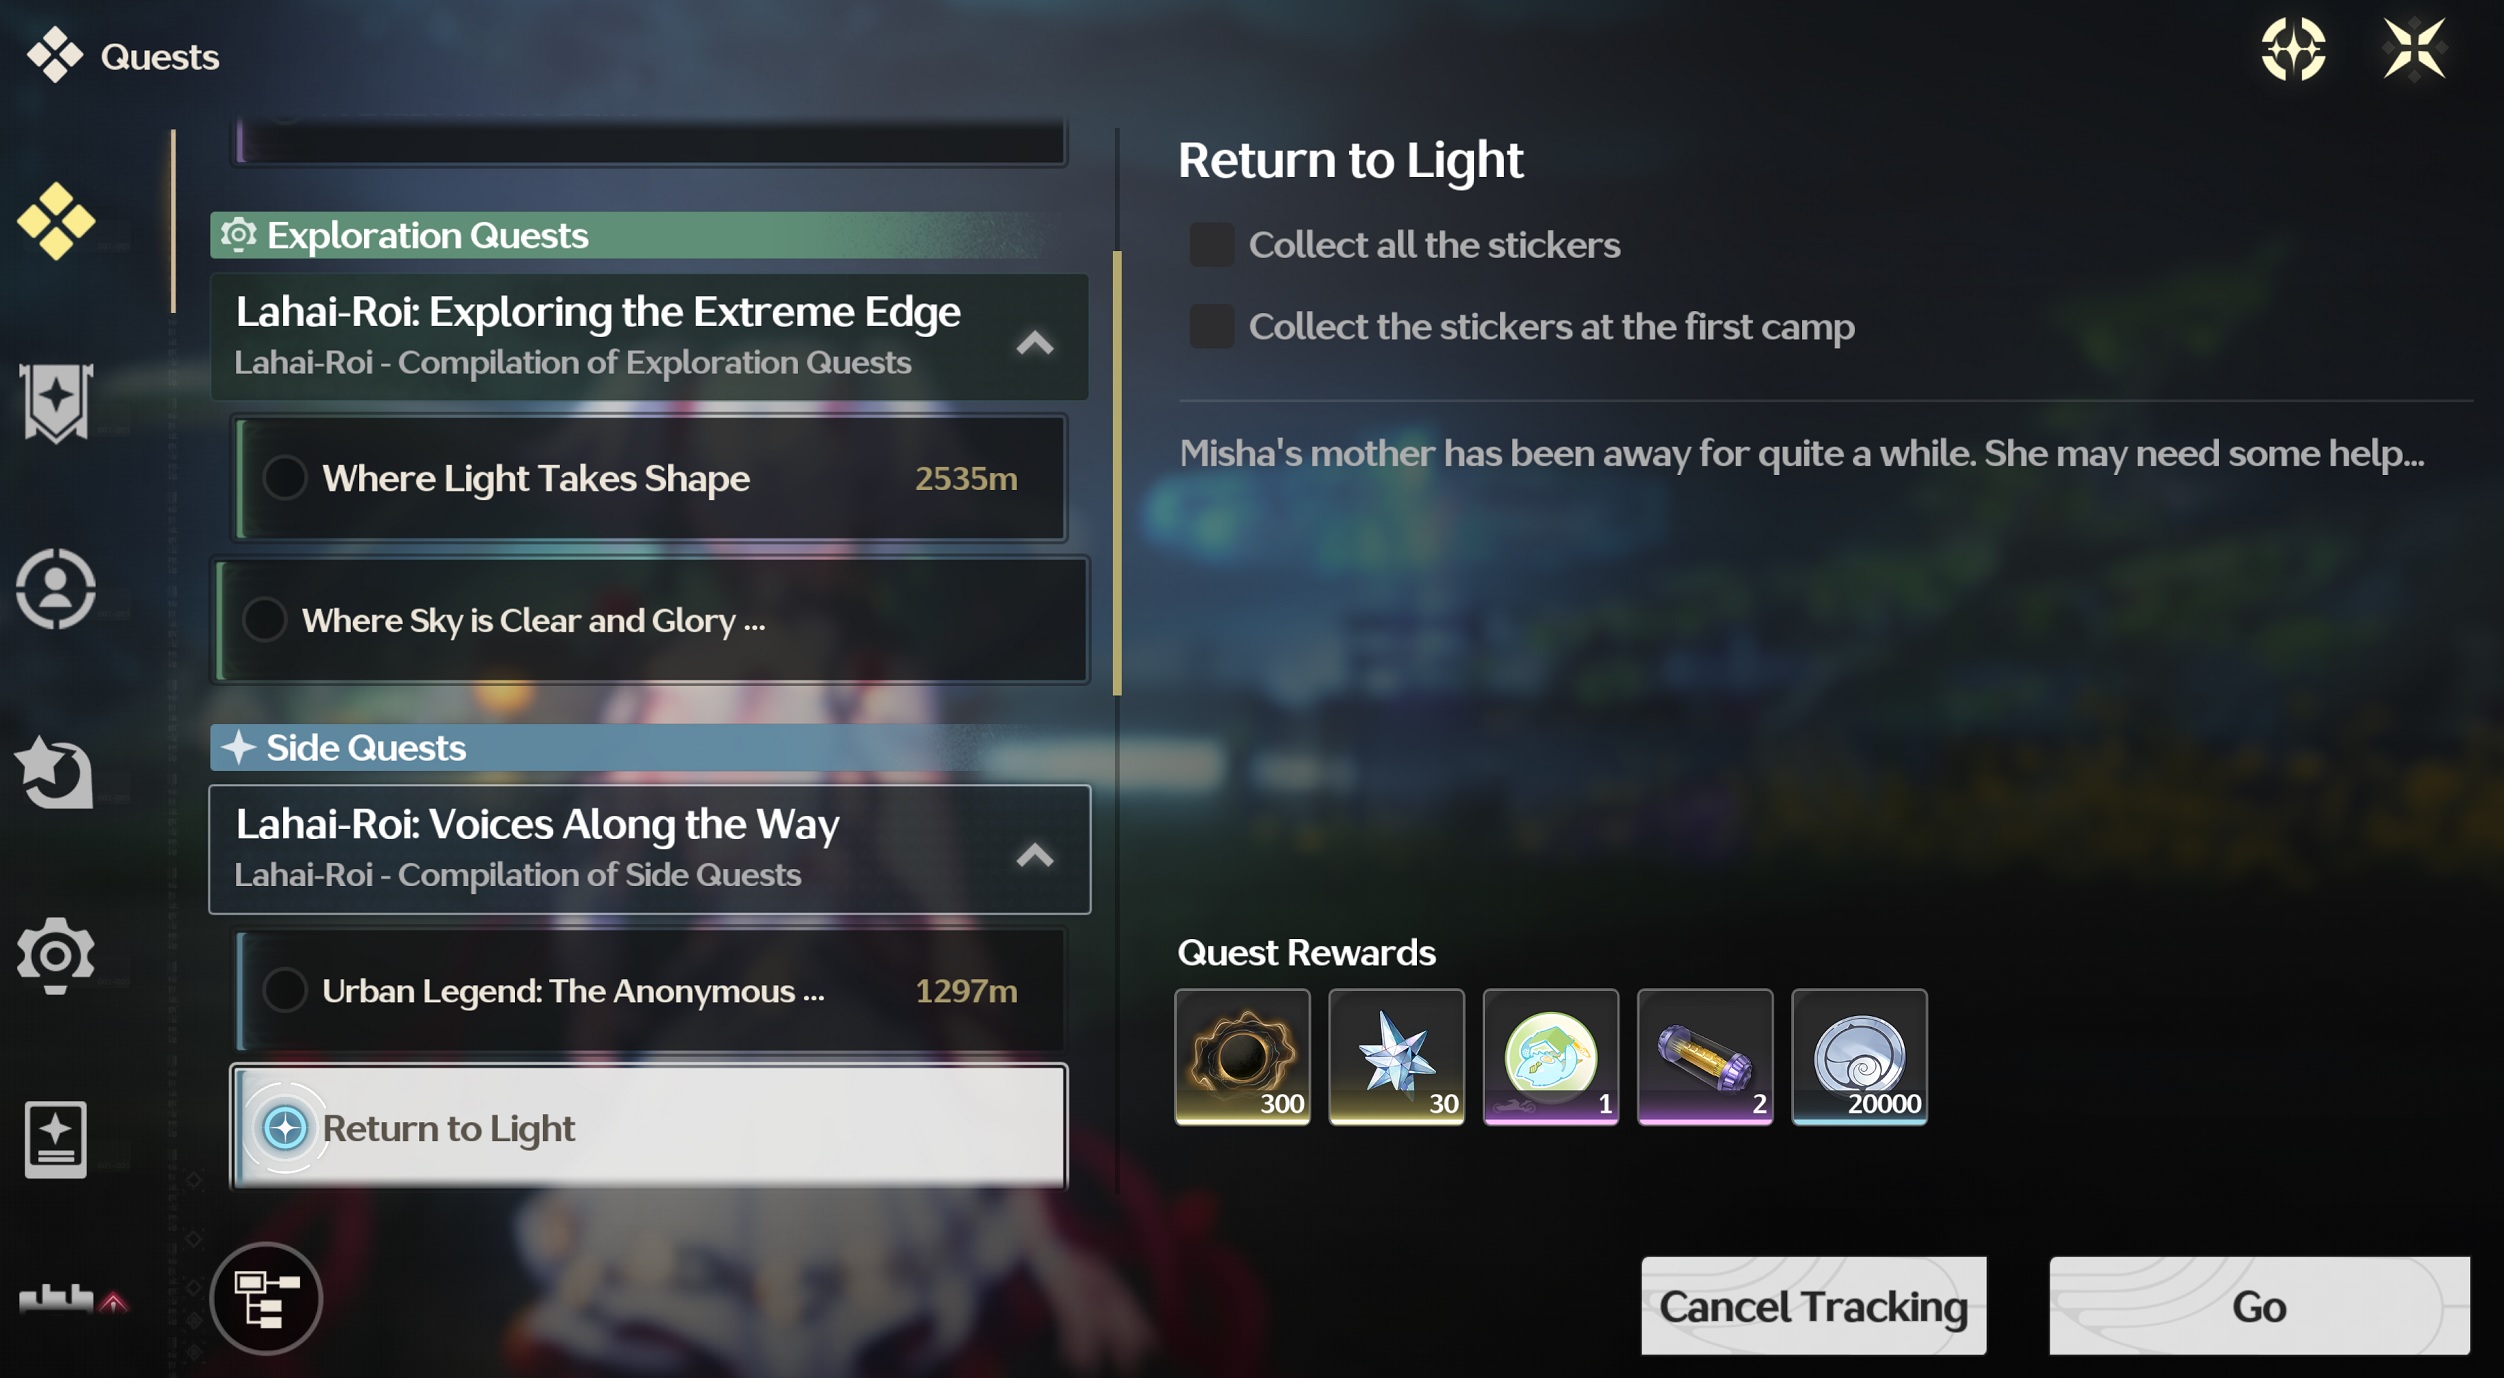The width and height of the screenshot is (2504, 1378).
Task: Open the gear exploration quest category
Action: tap(56, 955)
